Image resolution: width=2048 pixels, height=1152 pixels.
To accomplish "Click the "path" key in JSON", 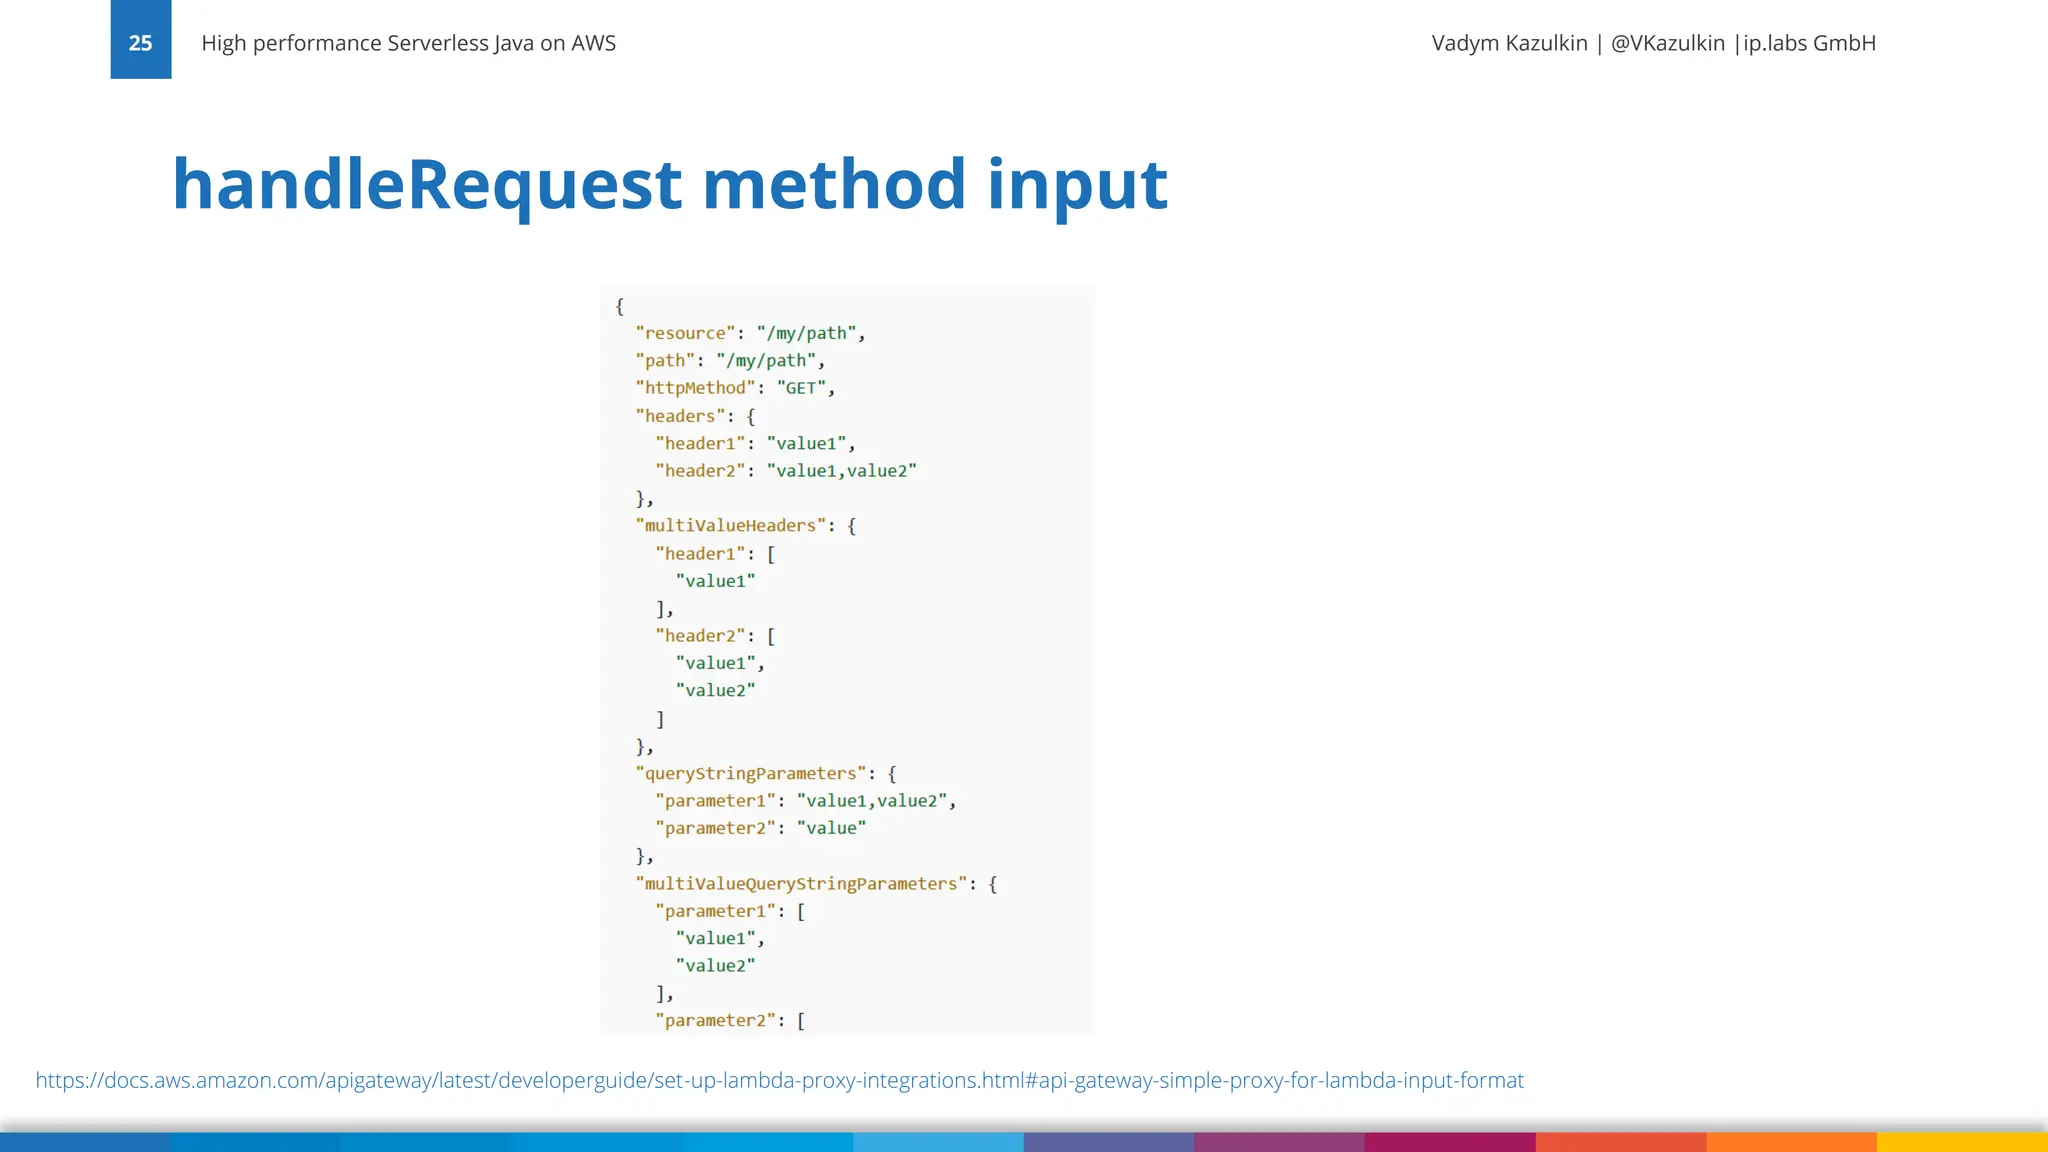I will point(665,361).
